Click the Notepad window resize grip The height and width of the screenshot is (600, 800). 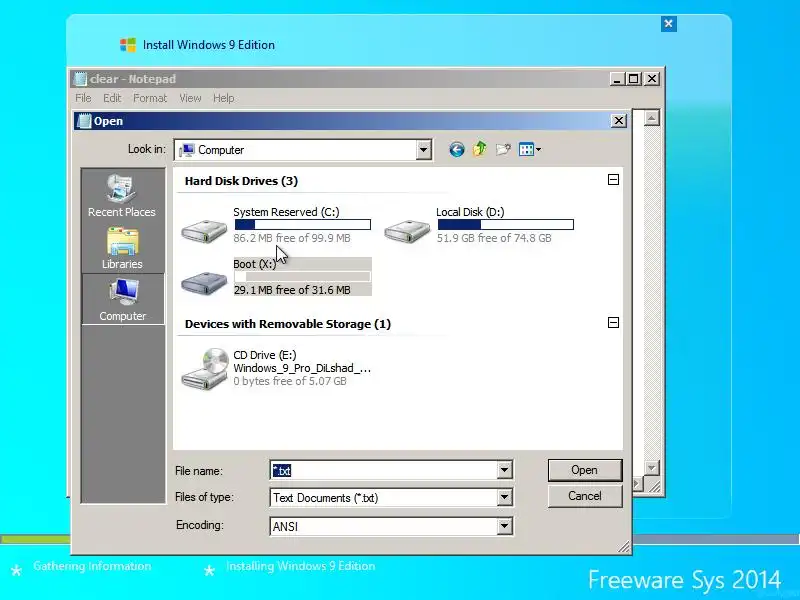[x=655, y=487]
